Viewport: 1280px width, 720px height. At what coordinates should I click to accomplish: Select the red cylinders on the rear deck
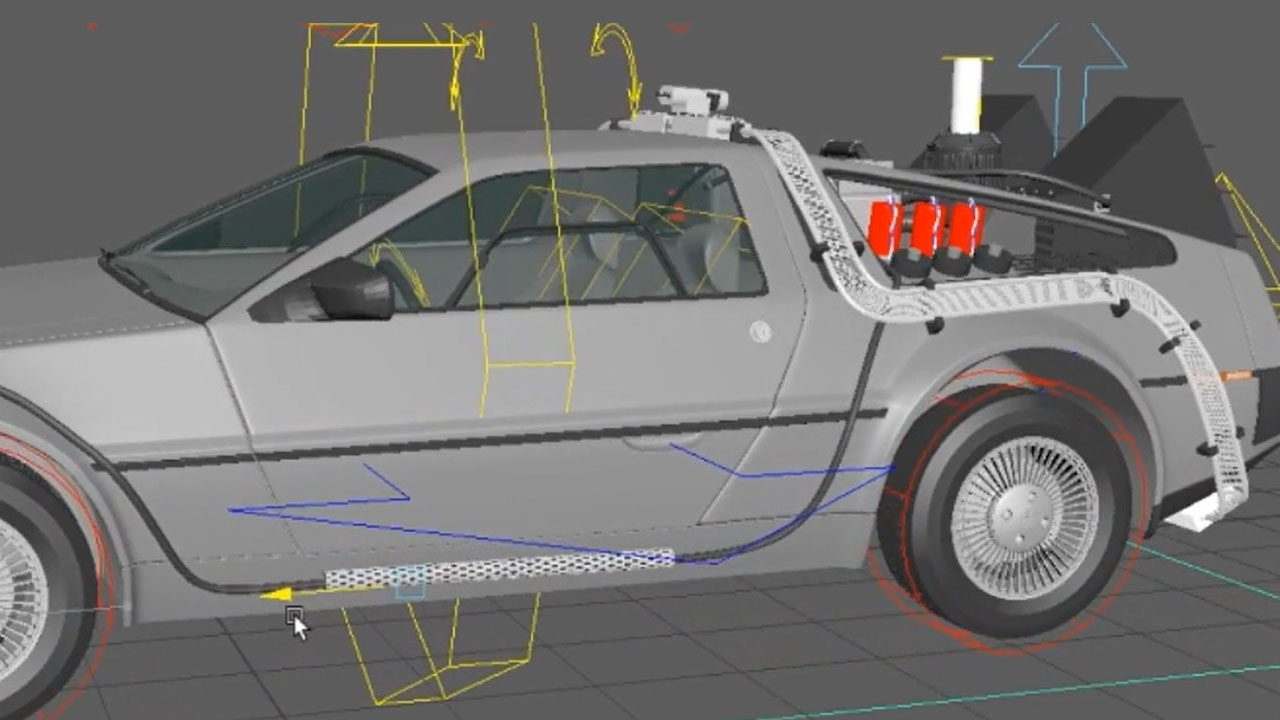tap(925, 228)
